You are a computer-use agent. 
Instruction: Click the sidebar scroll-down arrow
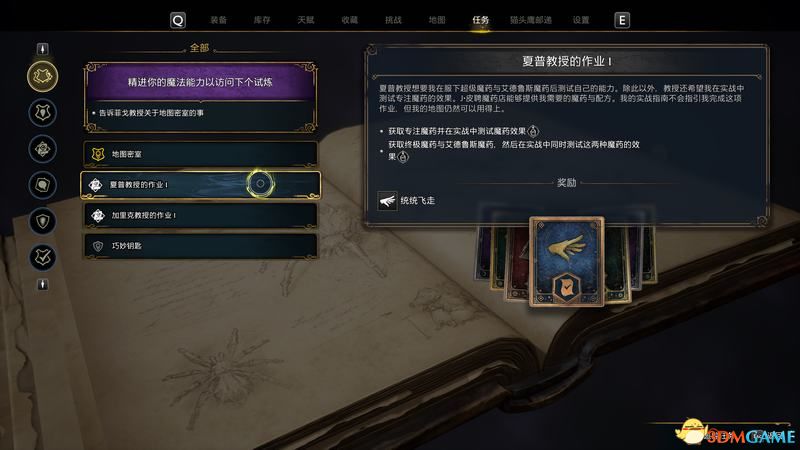pos(42,285)
